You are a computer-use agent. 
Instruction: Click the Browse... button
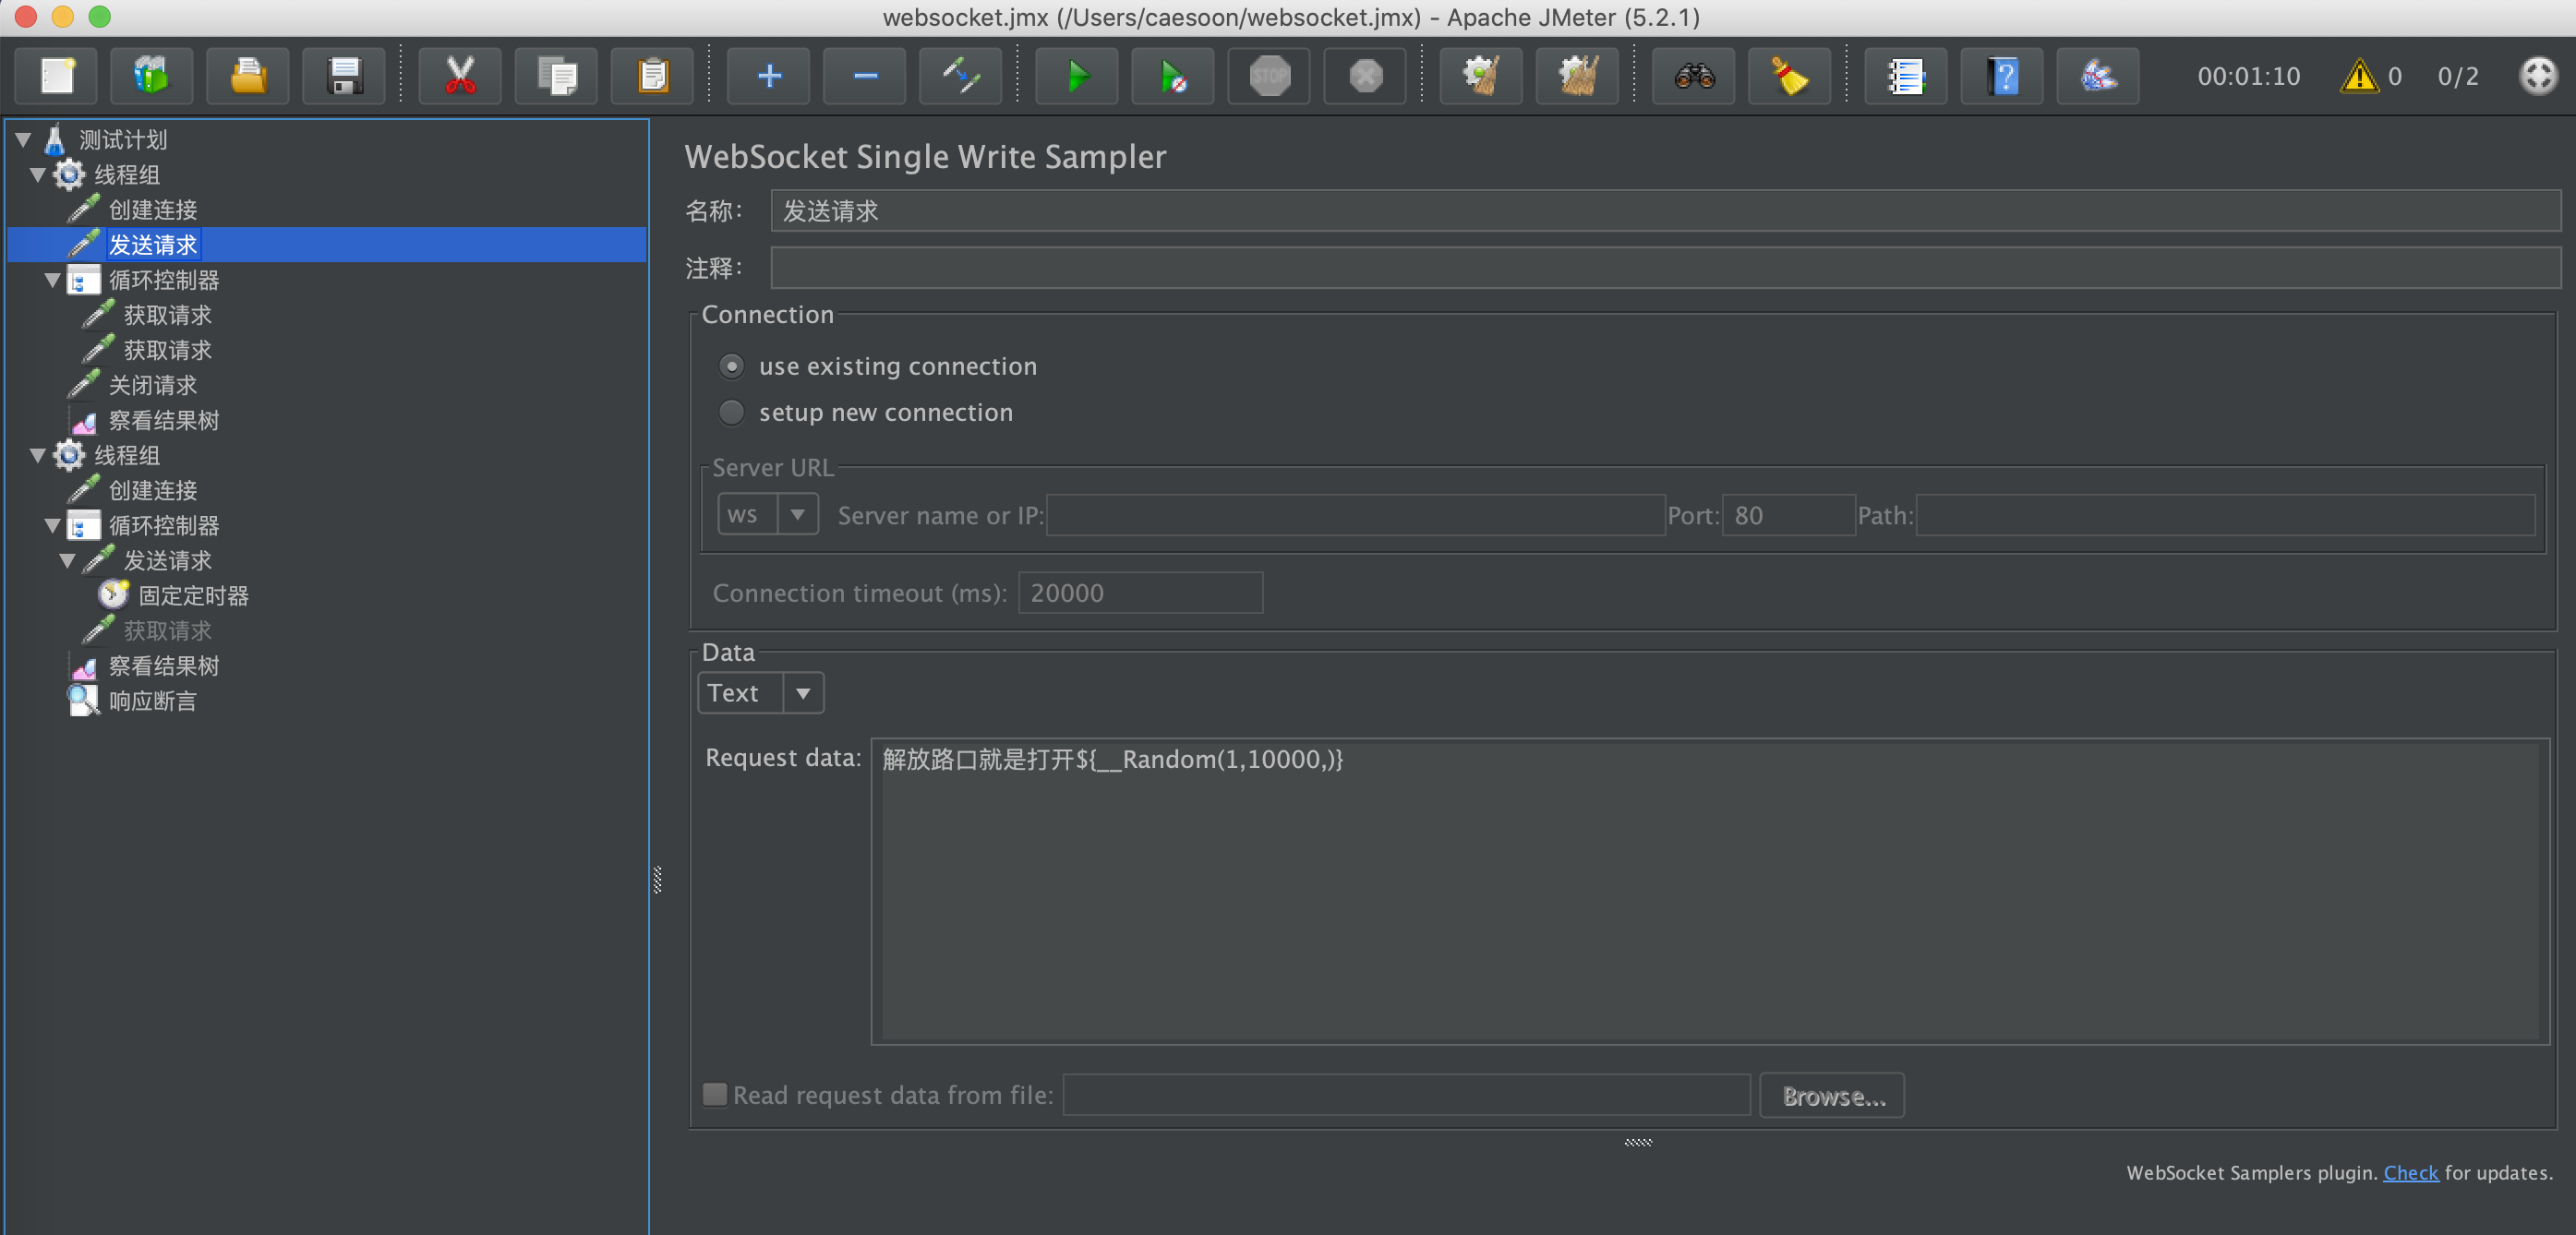[1832, 1096]
